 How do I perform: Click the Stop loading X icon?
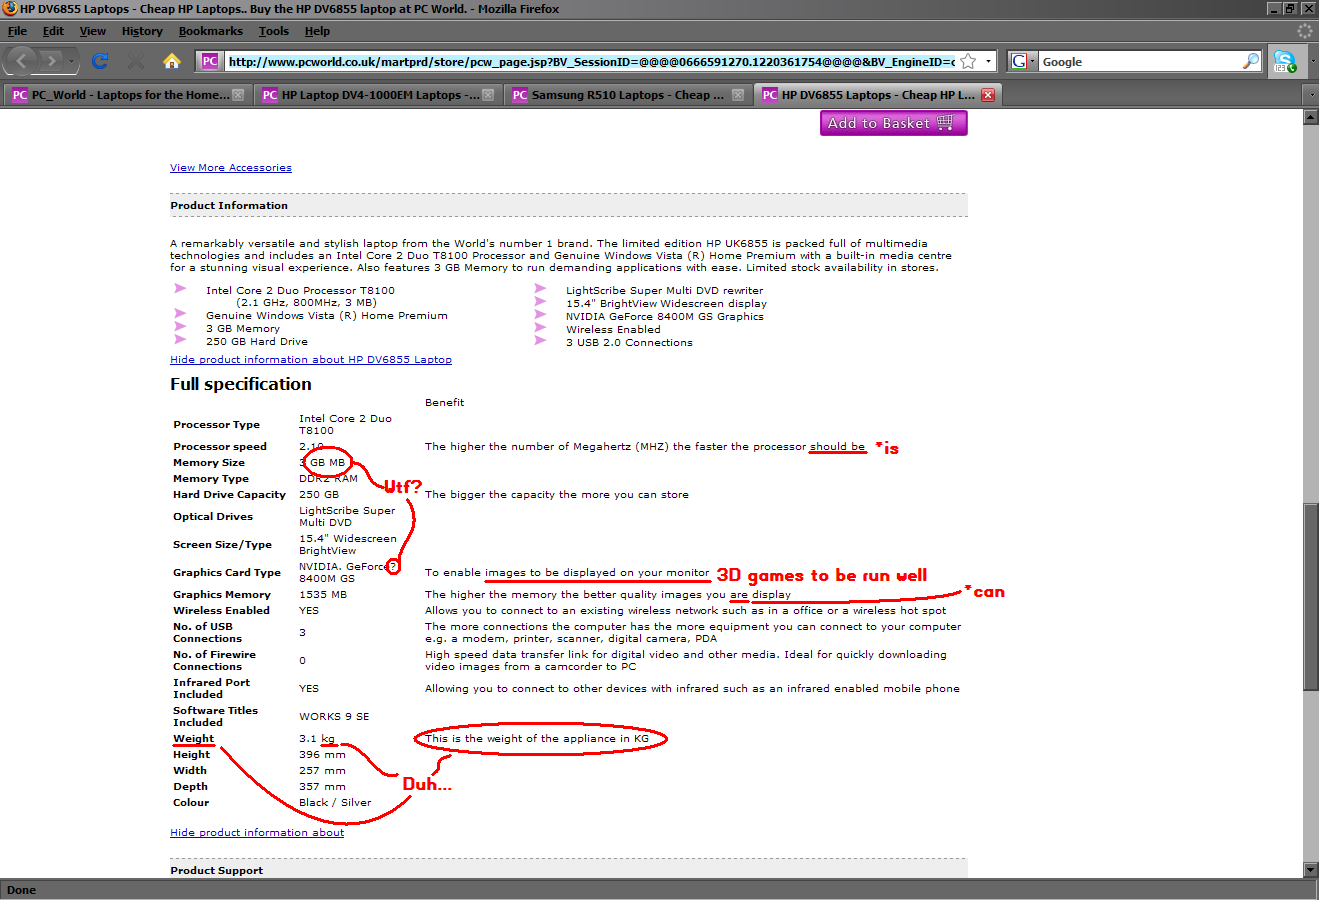point(136,61)
